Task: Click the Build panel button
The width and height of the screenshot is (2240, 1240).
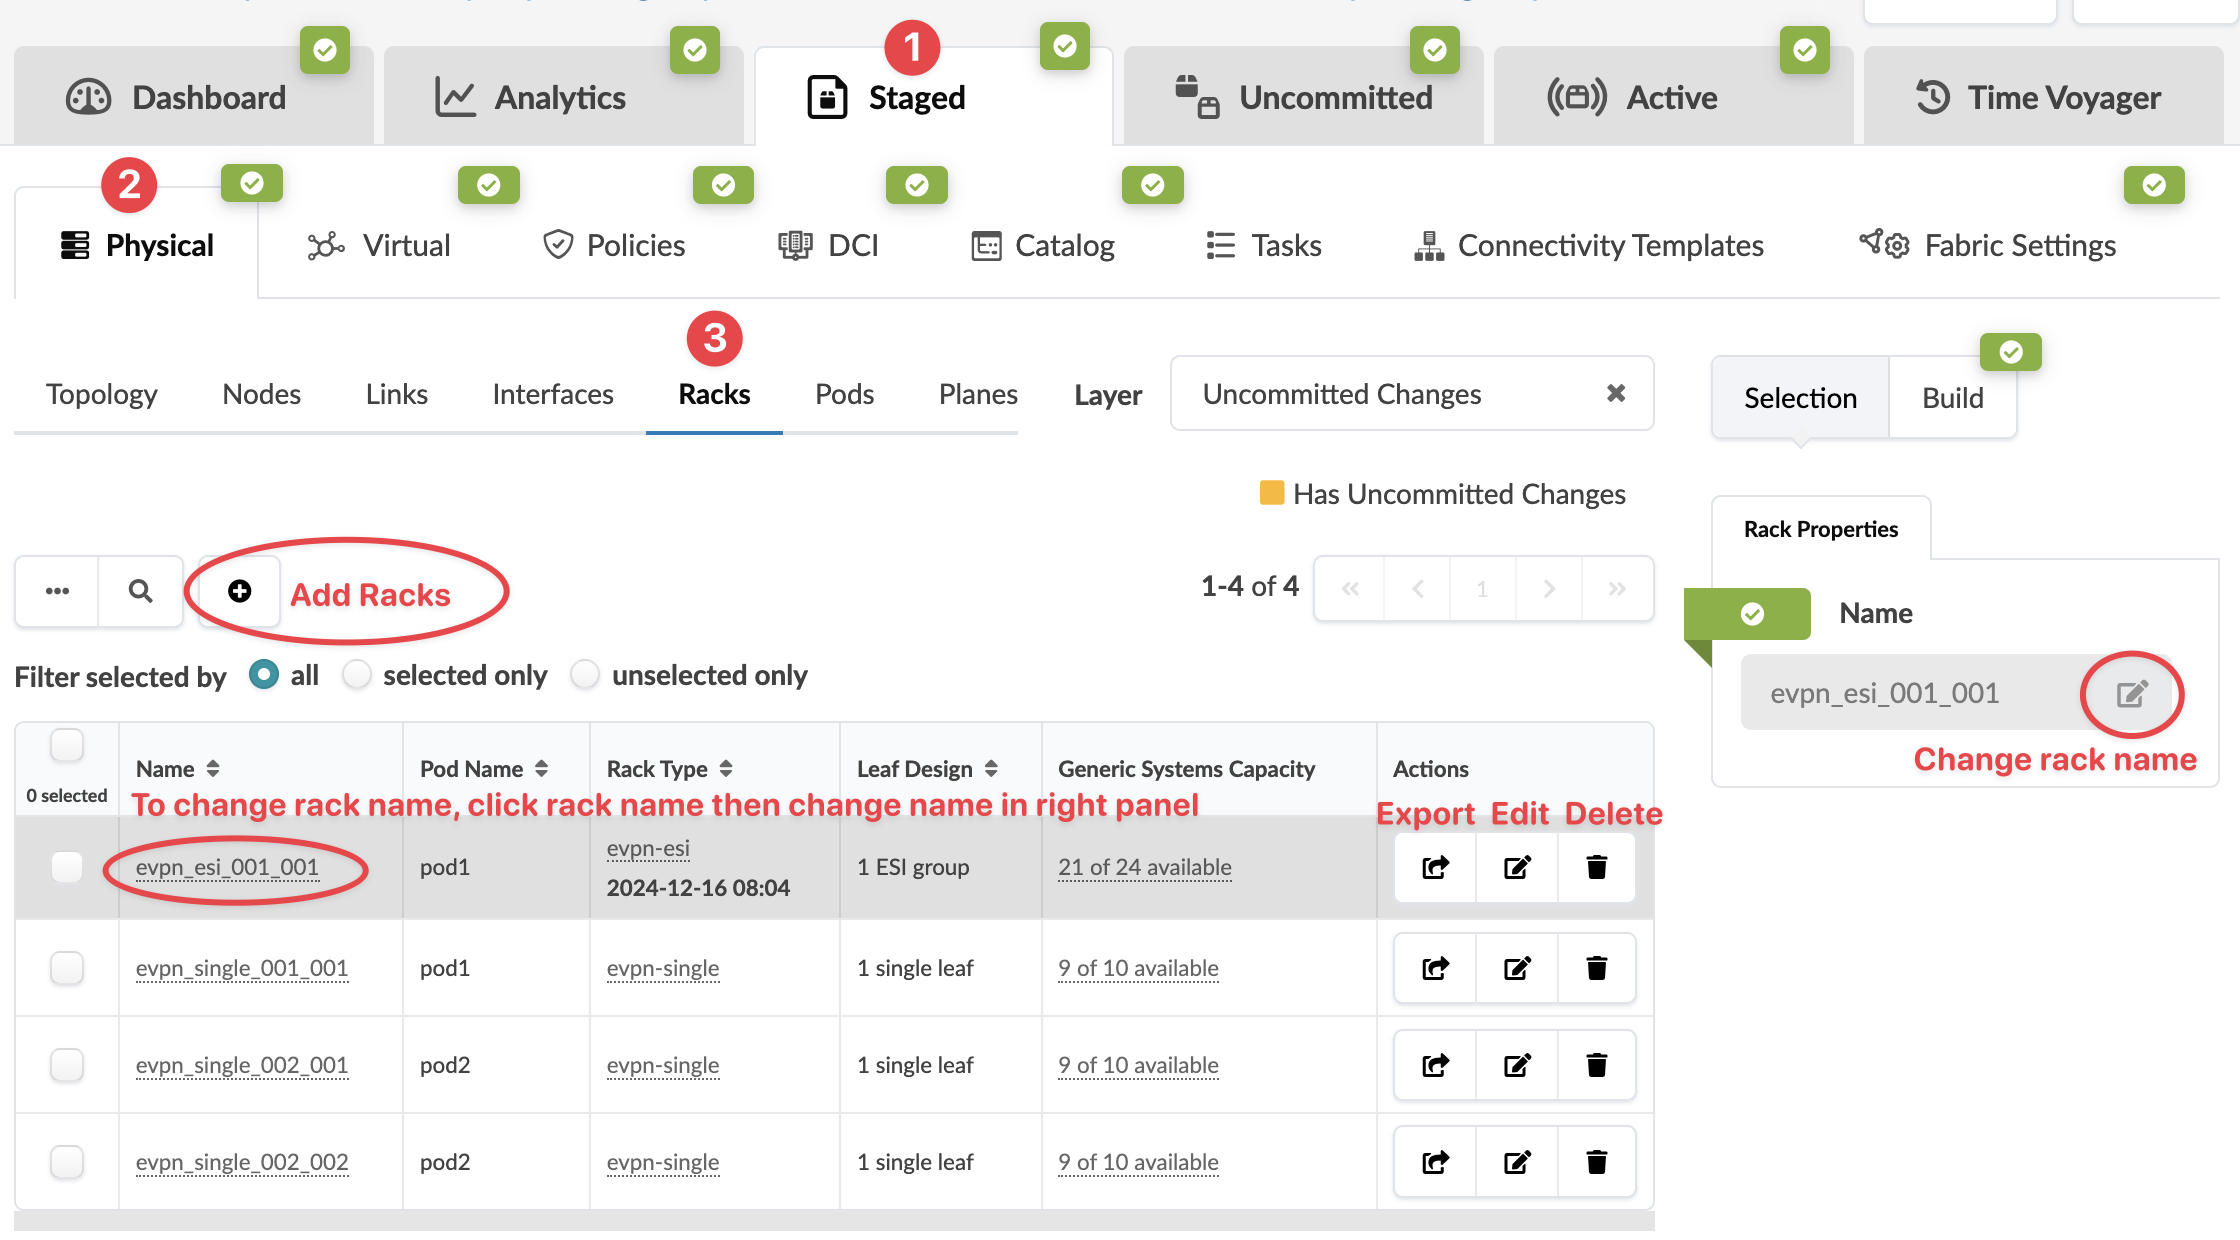Action: [x=1952, y=398]
